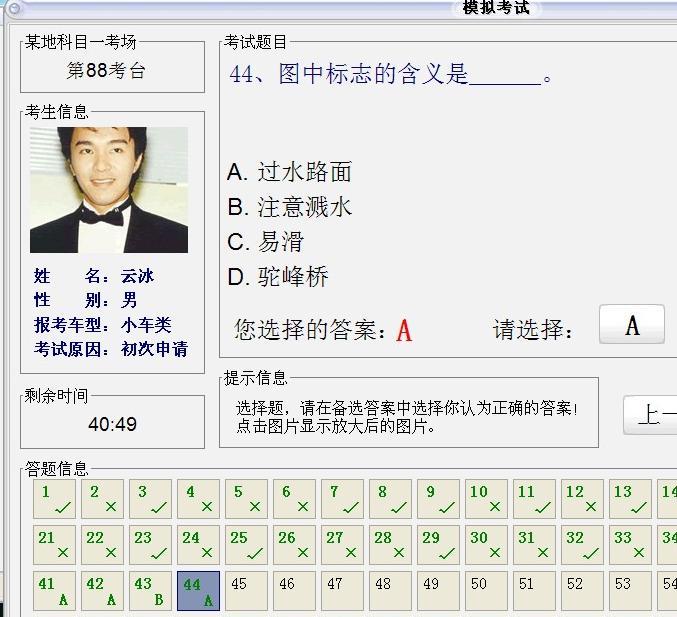Select question 41 answered A
The width and height of the screenshot is (677, 617).
point(54,591)
